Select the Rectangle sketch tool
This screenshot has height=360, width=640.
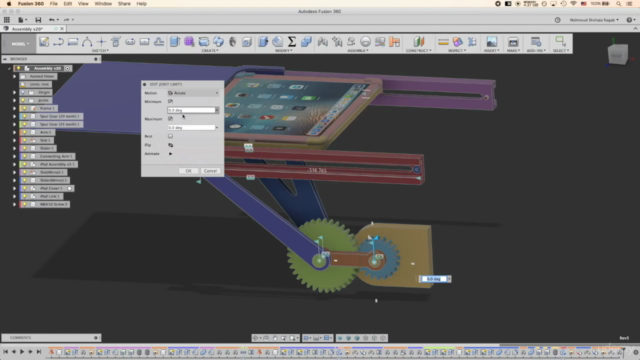coord(73,42)
